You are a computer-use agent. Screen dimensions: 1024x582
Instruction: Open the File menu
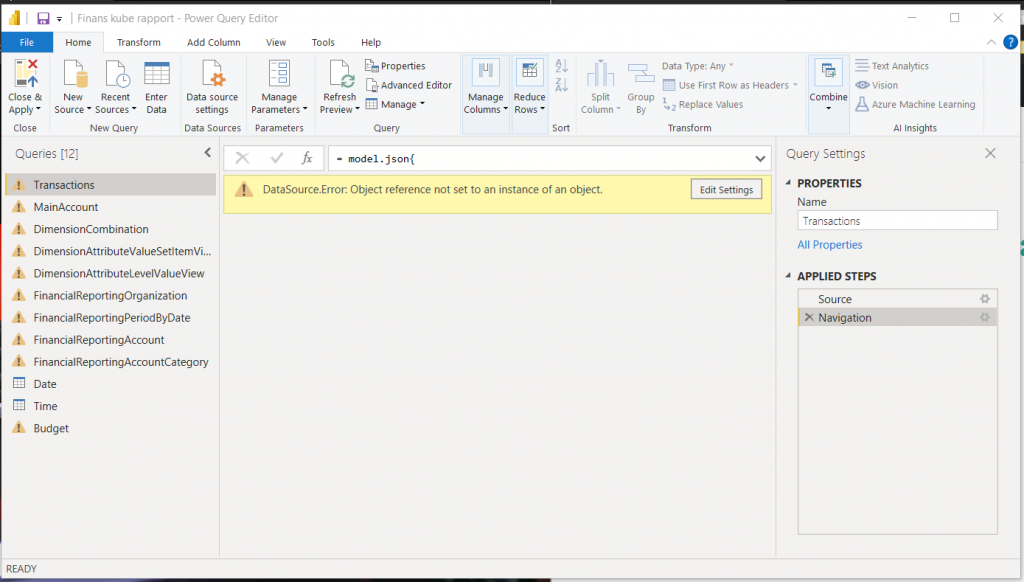(x=27, y=42)
